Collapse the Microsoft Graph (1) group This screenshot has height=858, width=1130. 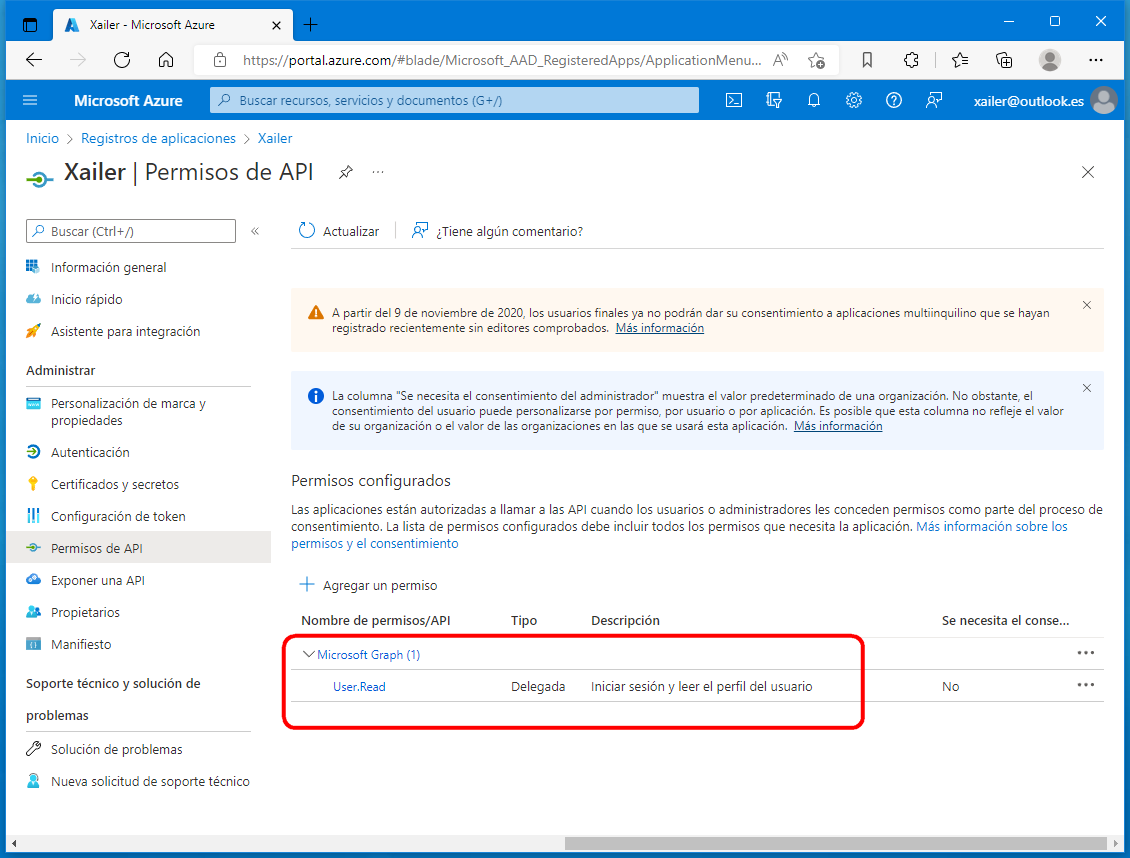(x=308, y=654)
